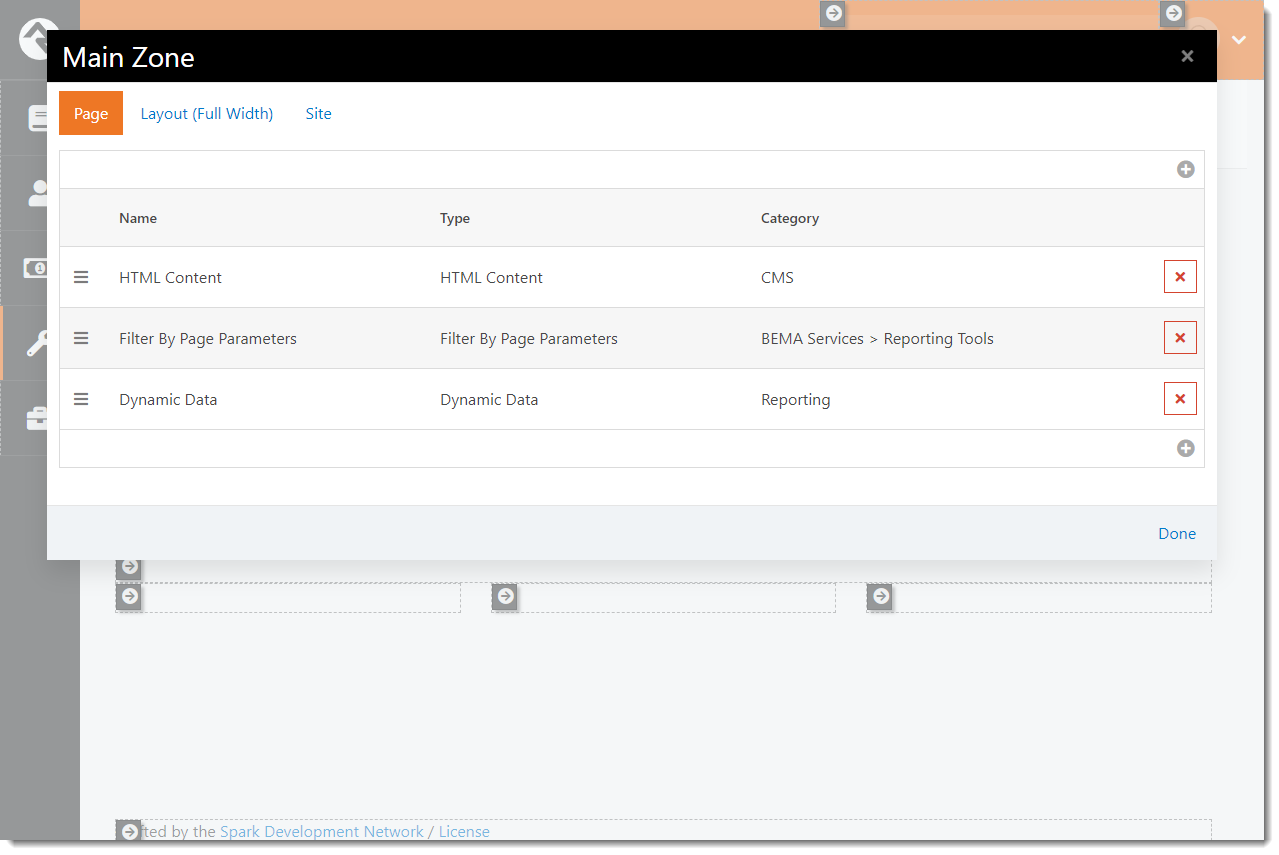This screenshot has width=1279, height=855.
Task: Sort by Name column header
Action: pyautogui.click(x=138, y=218)
